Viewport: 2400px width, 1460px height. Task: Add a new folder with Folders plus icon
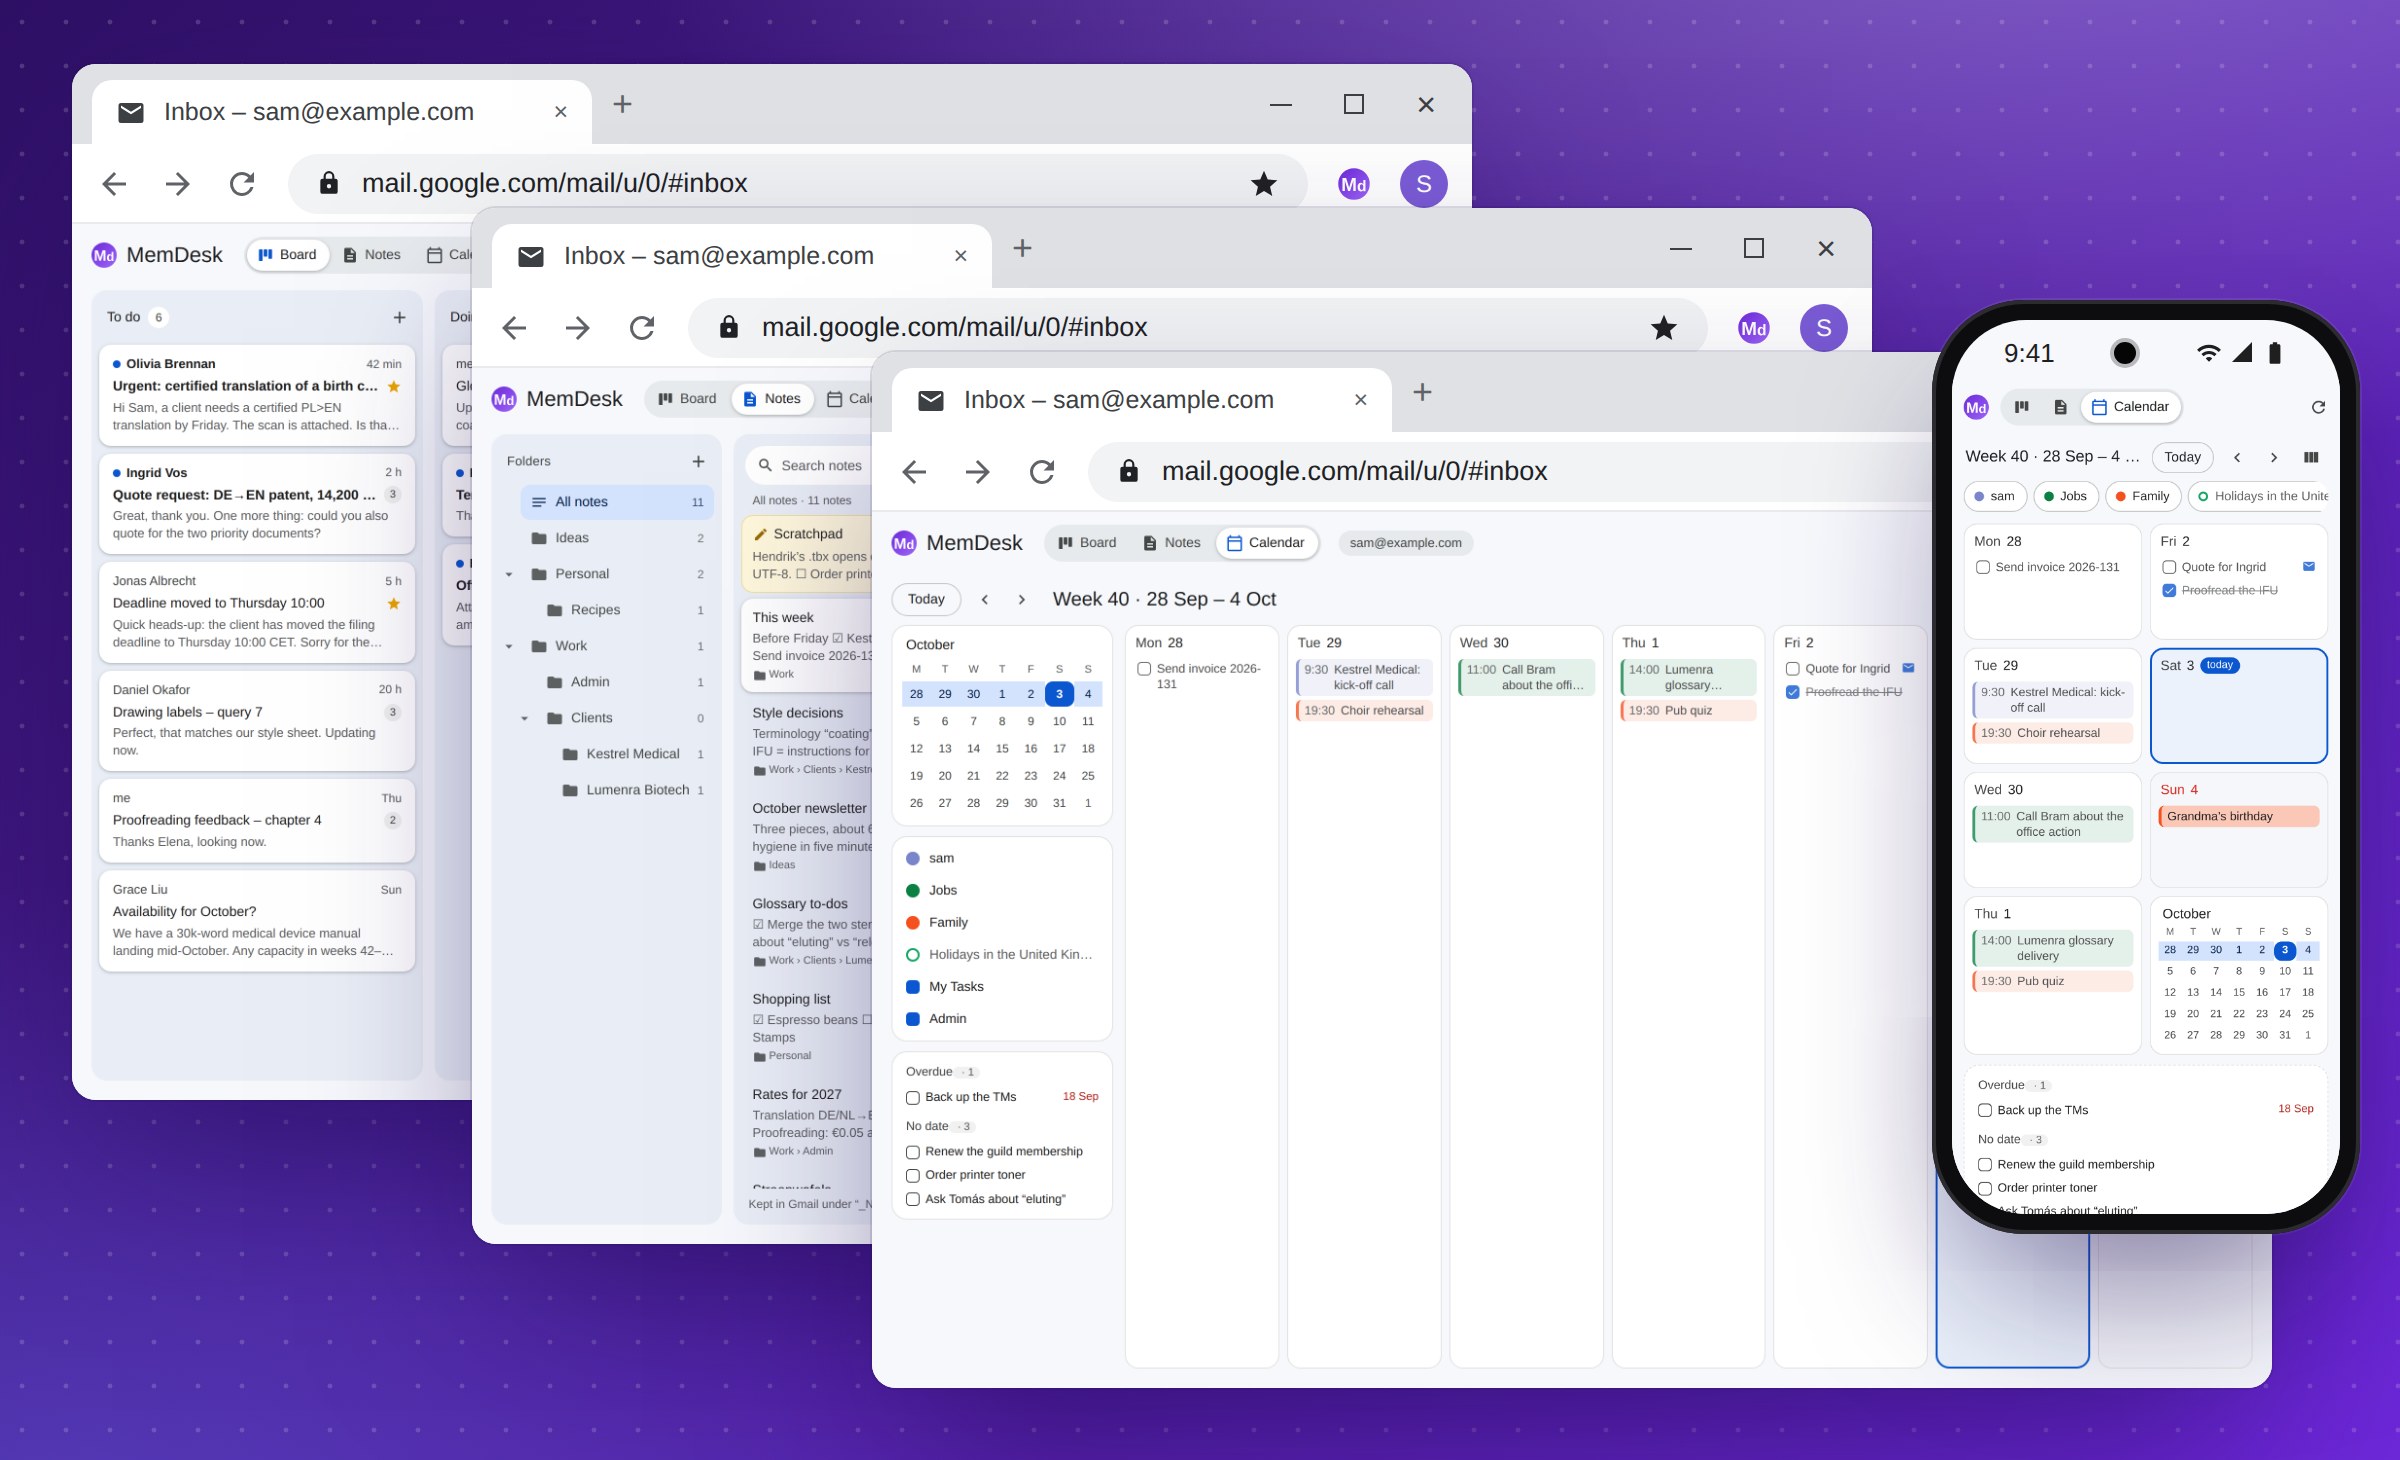click(698, 461)
